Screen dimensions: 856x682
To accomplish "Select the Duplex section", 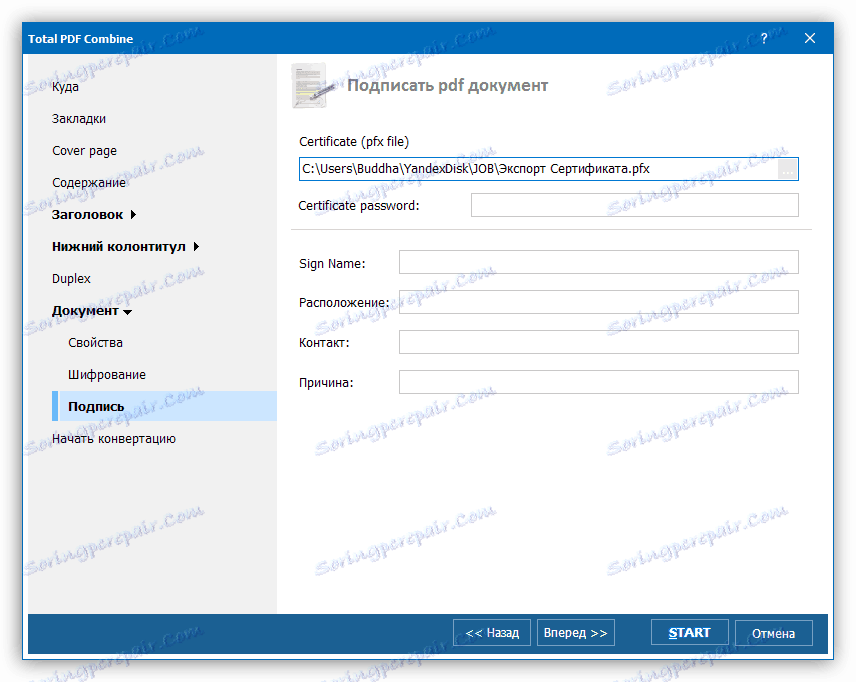I will pos(71,278).
